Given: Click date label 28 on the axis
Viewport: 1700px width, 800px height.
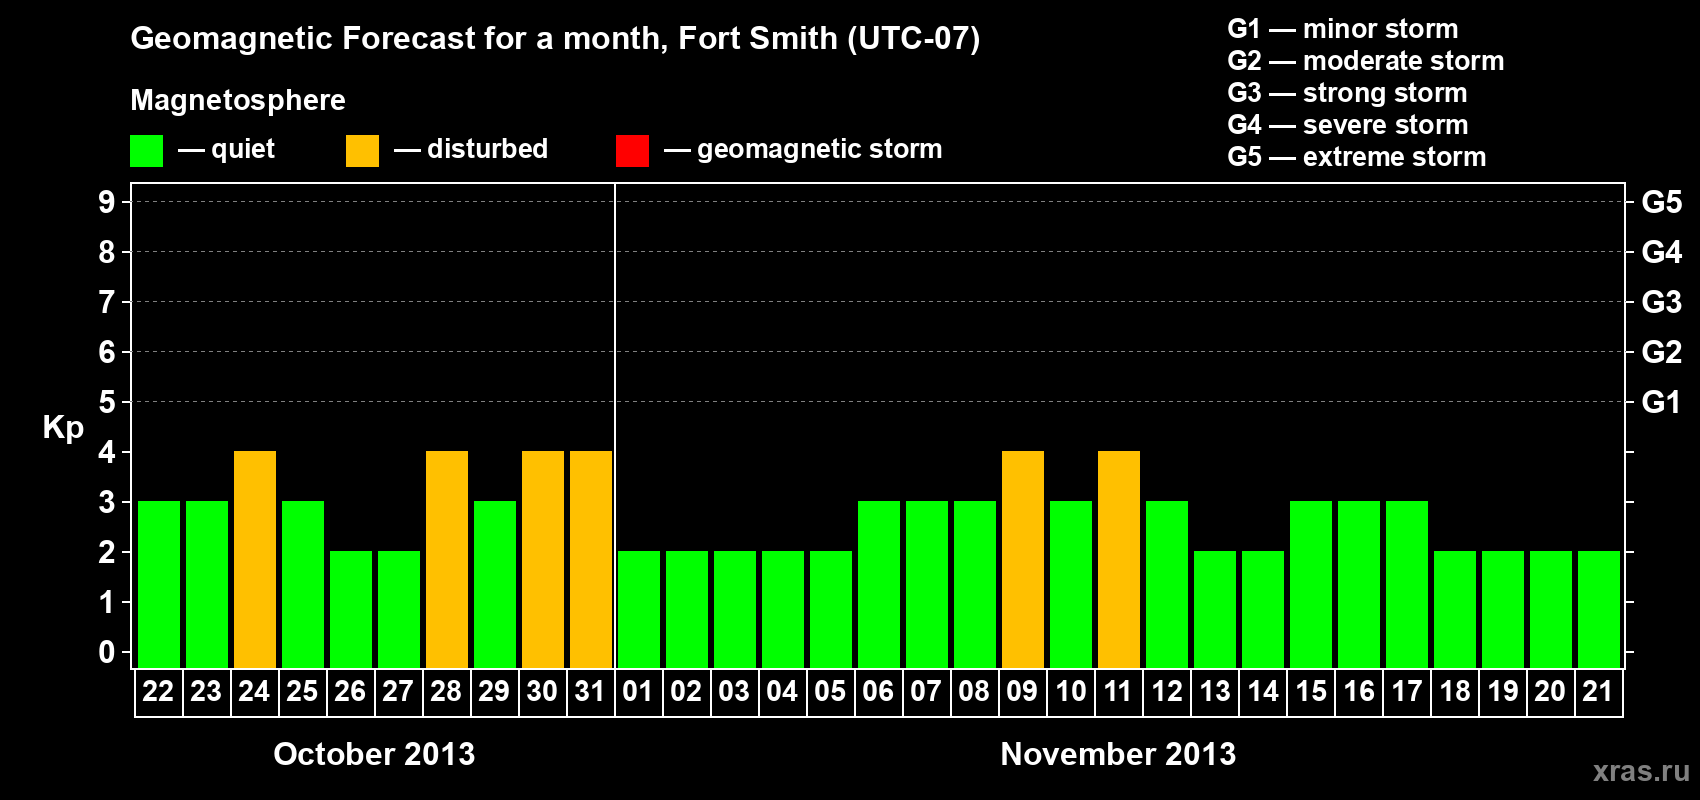Looking at the screenshot, I should click(x=446, y=692).
